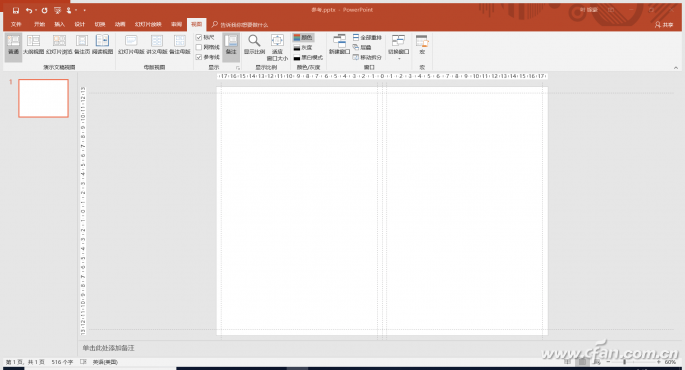Click the 60% zoom level
The image size is (685, 370).
pyautogui.click(x=670, y=362)
